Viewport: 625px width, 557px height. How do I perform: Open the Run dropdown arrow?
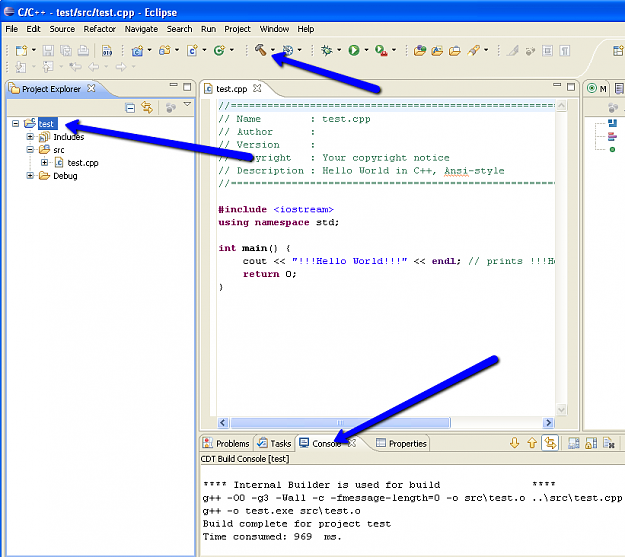[x=366, y=50]
